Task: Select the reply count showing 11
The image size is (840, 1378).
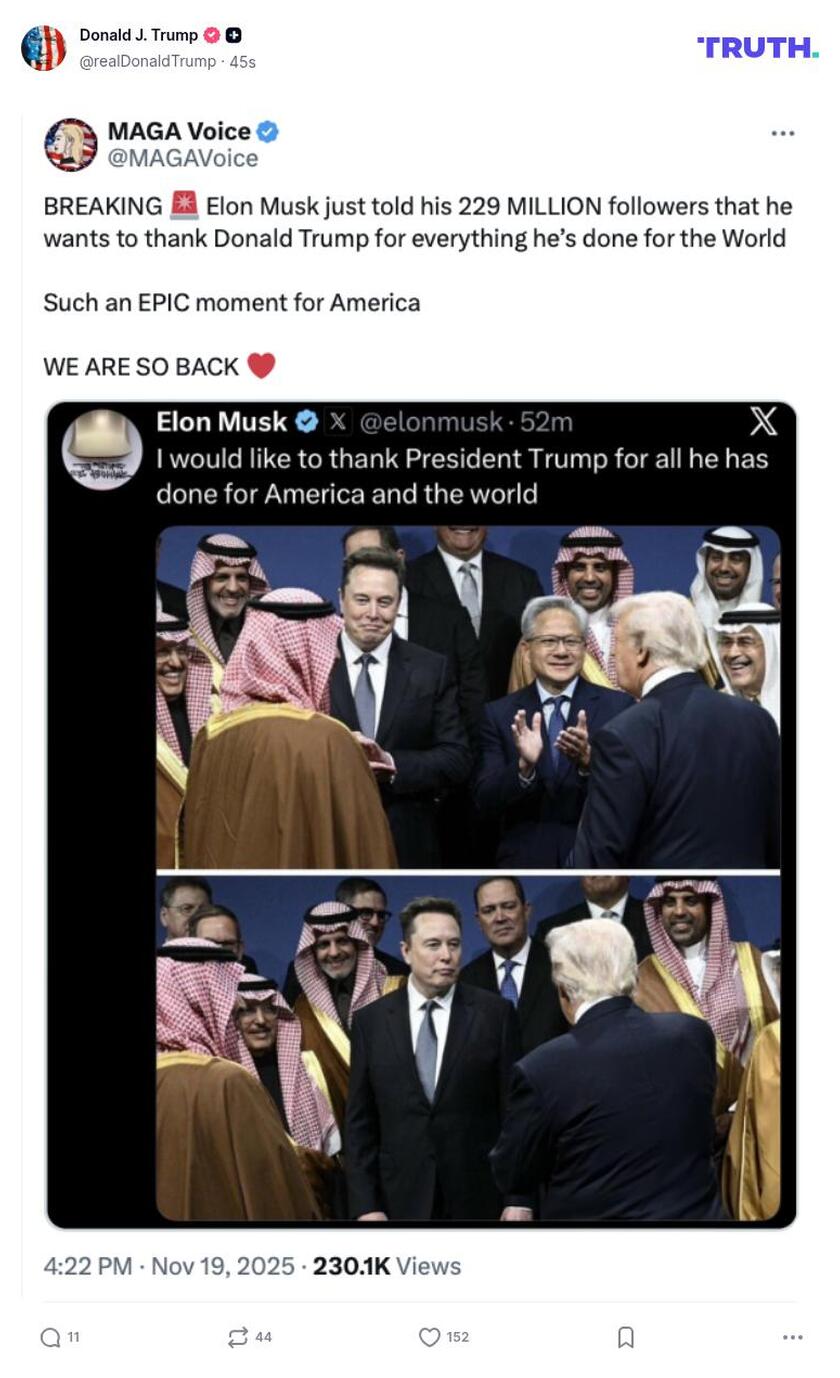Action: point(73,1336)
